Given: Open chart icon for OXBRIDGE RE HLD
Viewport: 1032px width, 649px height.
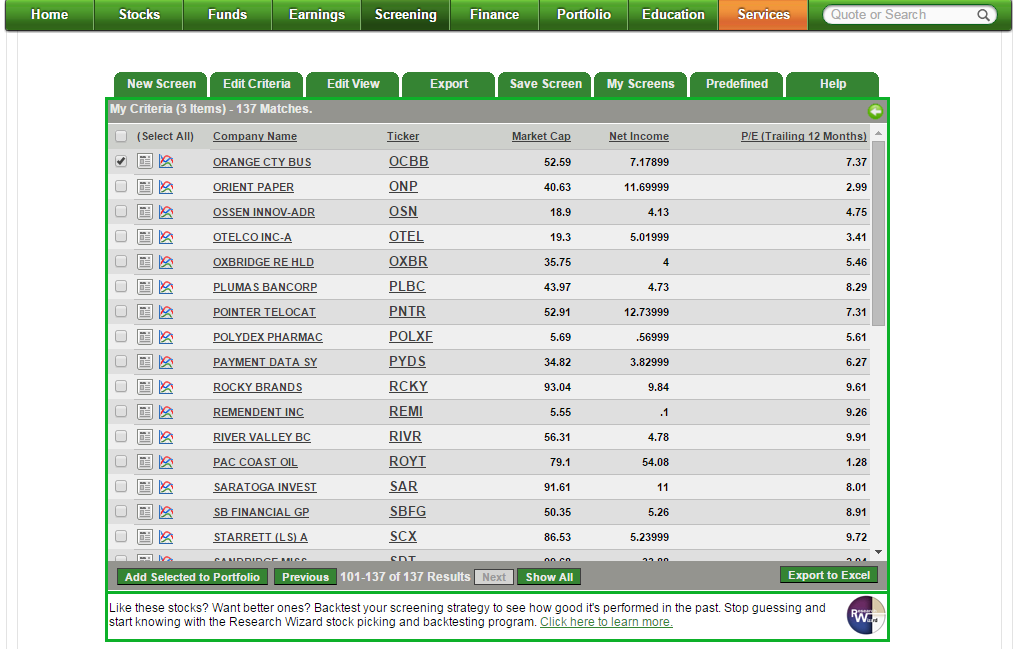Looking at the screenshot, I should pyautogui.click(x=166, y=261).
